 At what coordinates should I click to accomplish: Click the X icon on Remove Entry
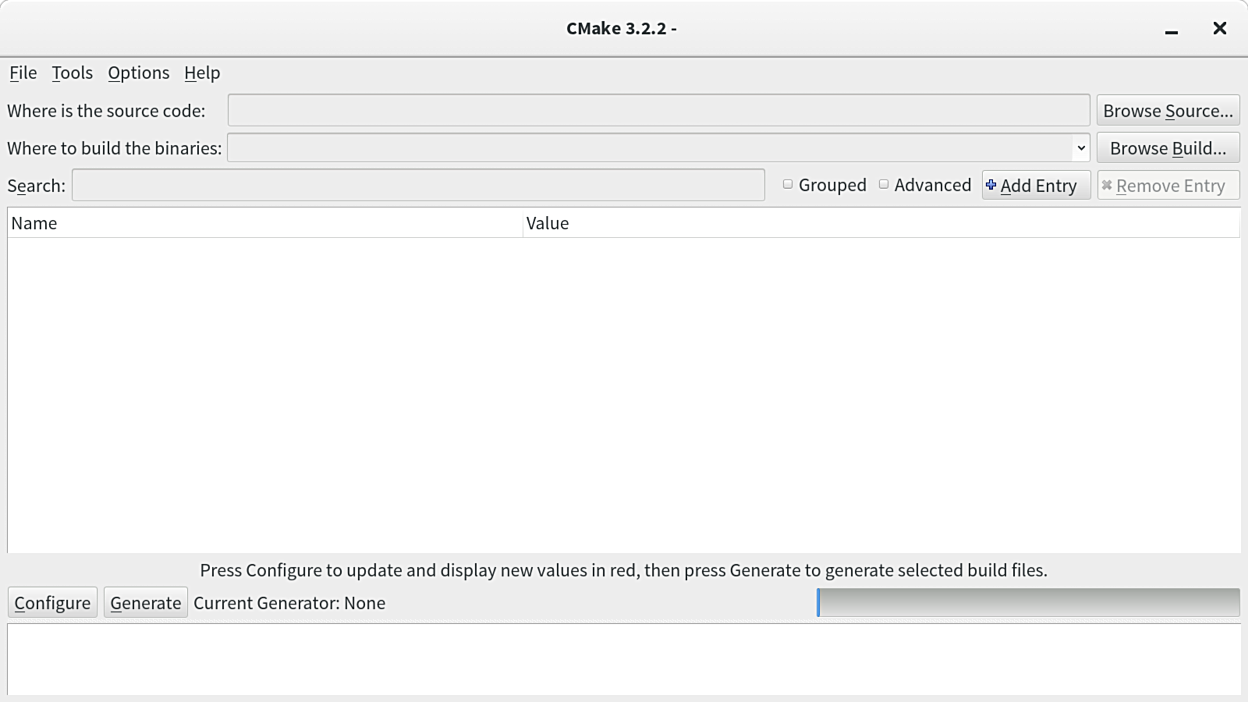pos(1107,185)
